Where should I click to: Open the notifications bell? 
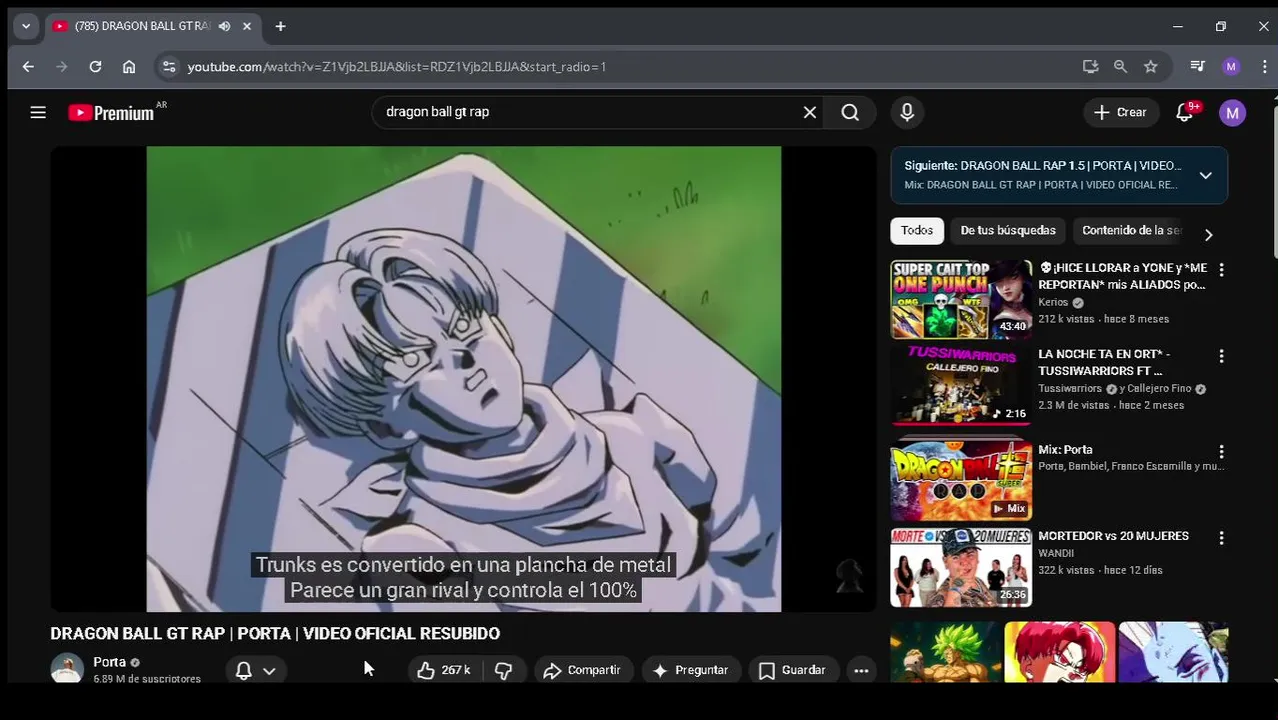point(1185,113)
